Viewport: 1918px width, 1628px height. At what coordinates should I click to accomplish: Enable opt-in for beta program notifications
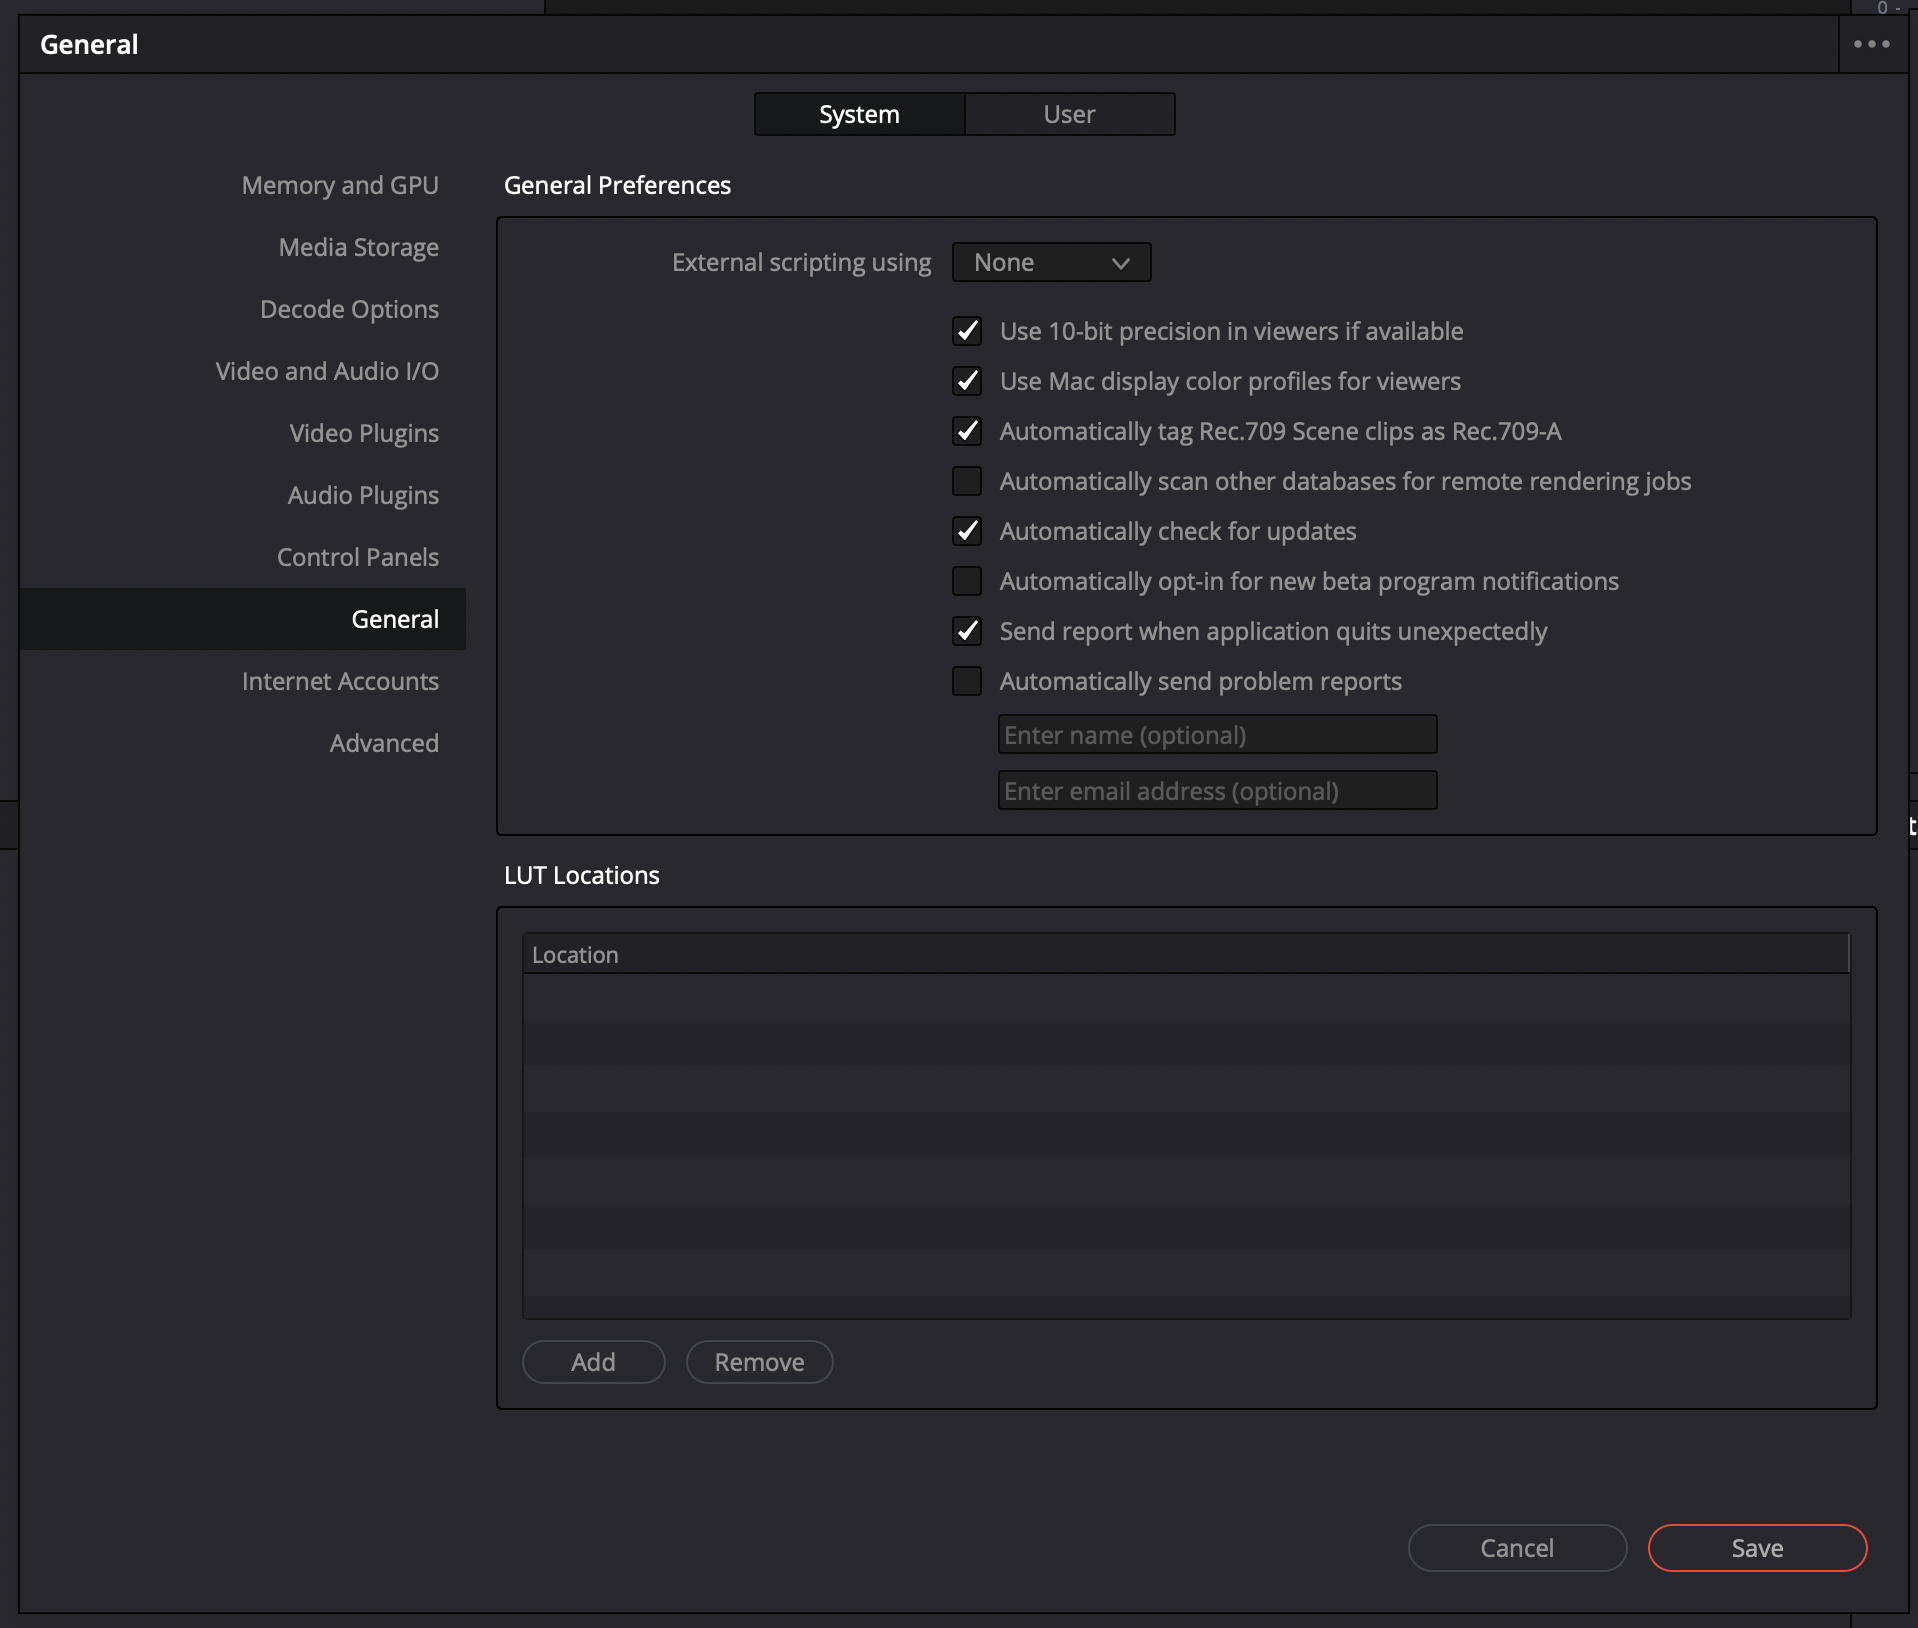967,581
